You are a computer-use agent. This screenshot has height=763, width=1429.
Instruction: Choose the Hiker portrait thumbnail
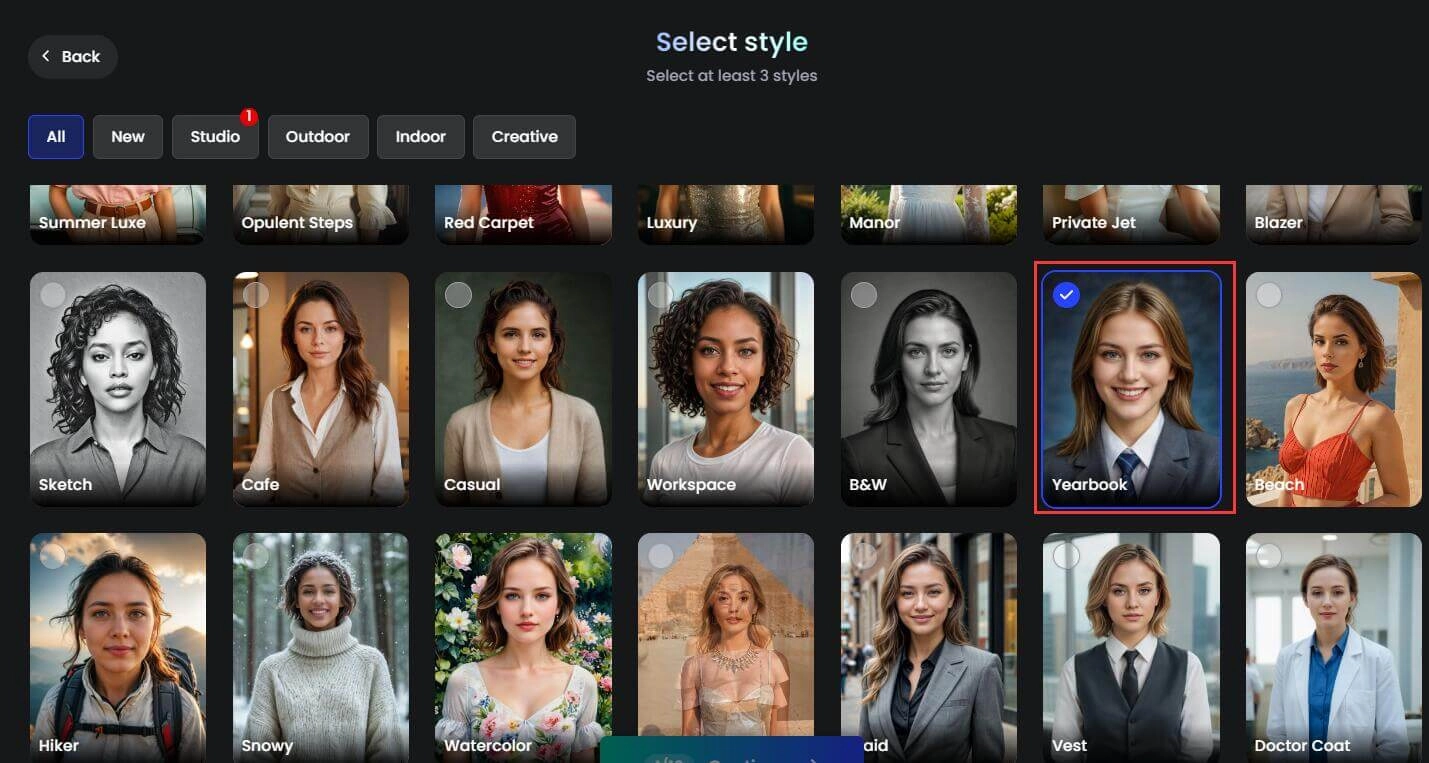coord(118,648)
